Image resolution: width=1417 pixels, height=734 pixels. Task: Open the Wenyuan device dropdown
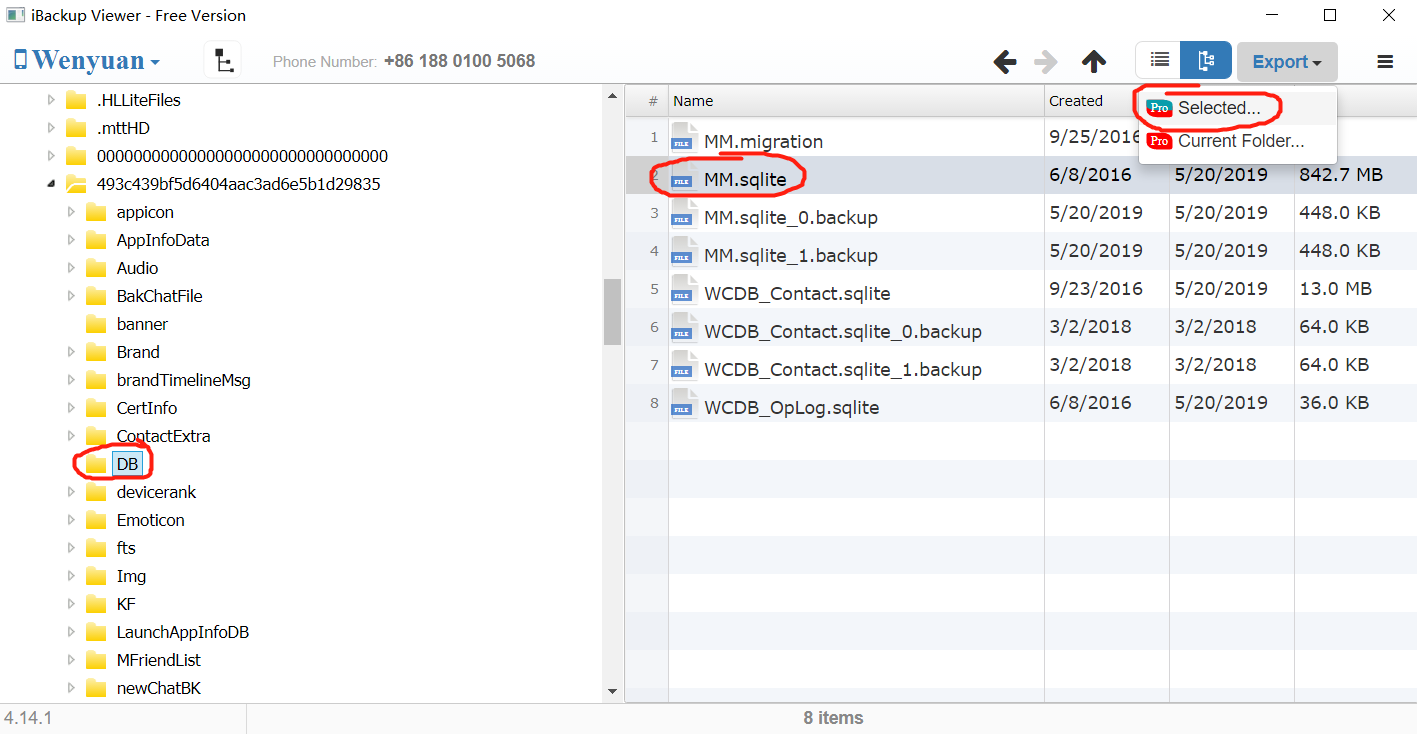point(87,61)
